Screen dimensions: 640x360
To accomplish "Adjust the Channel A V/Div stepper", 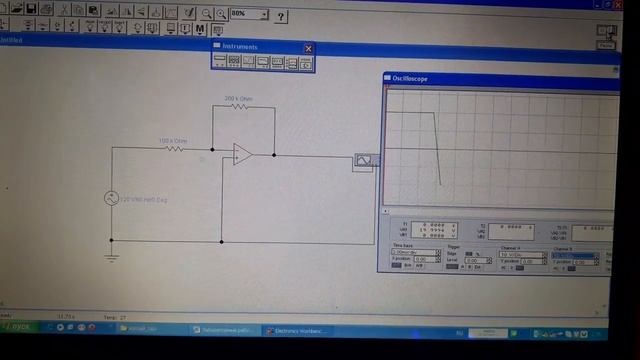I will pyautogui.click(x=544, y=255).
